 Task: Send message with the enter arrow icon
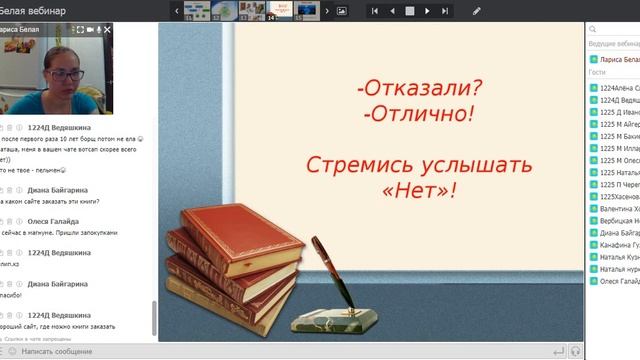click(558, 351)
